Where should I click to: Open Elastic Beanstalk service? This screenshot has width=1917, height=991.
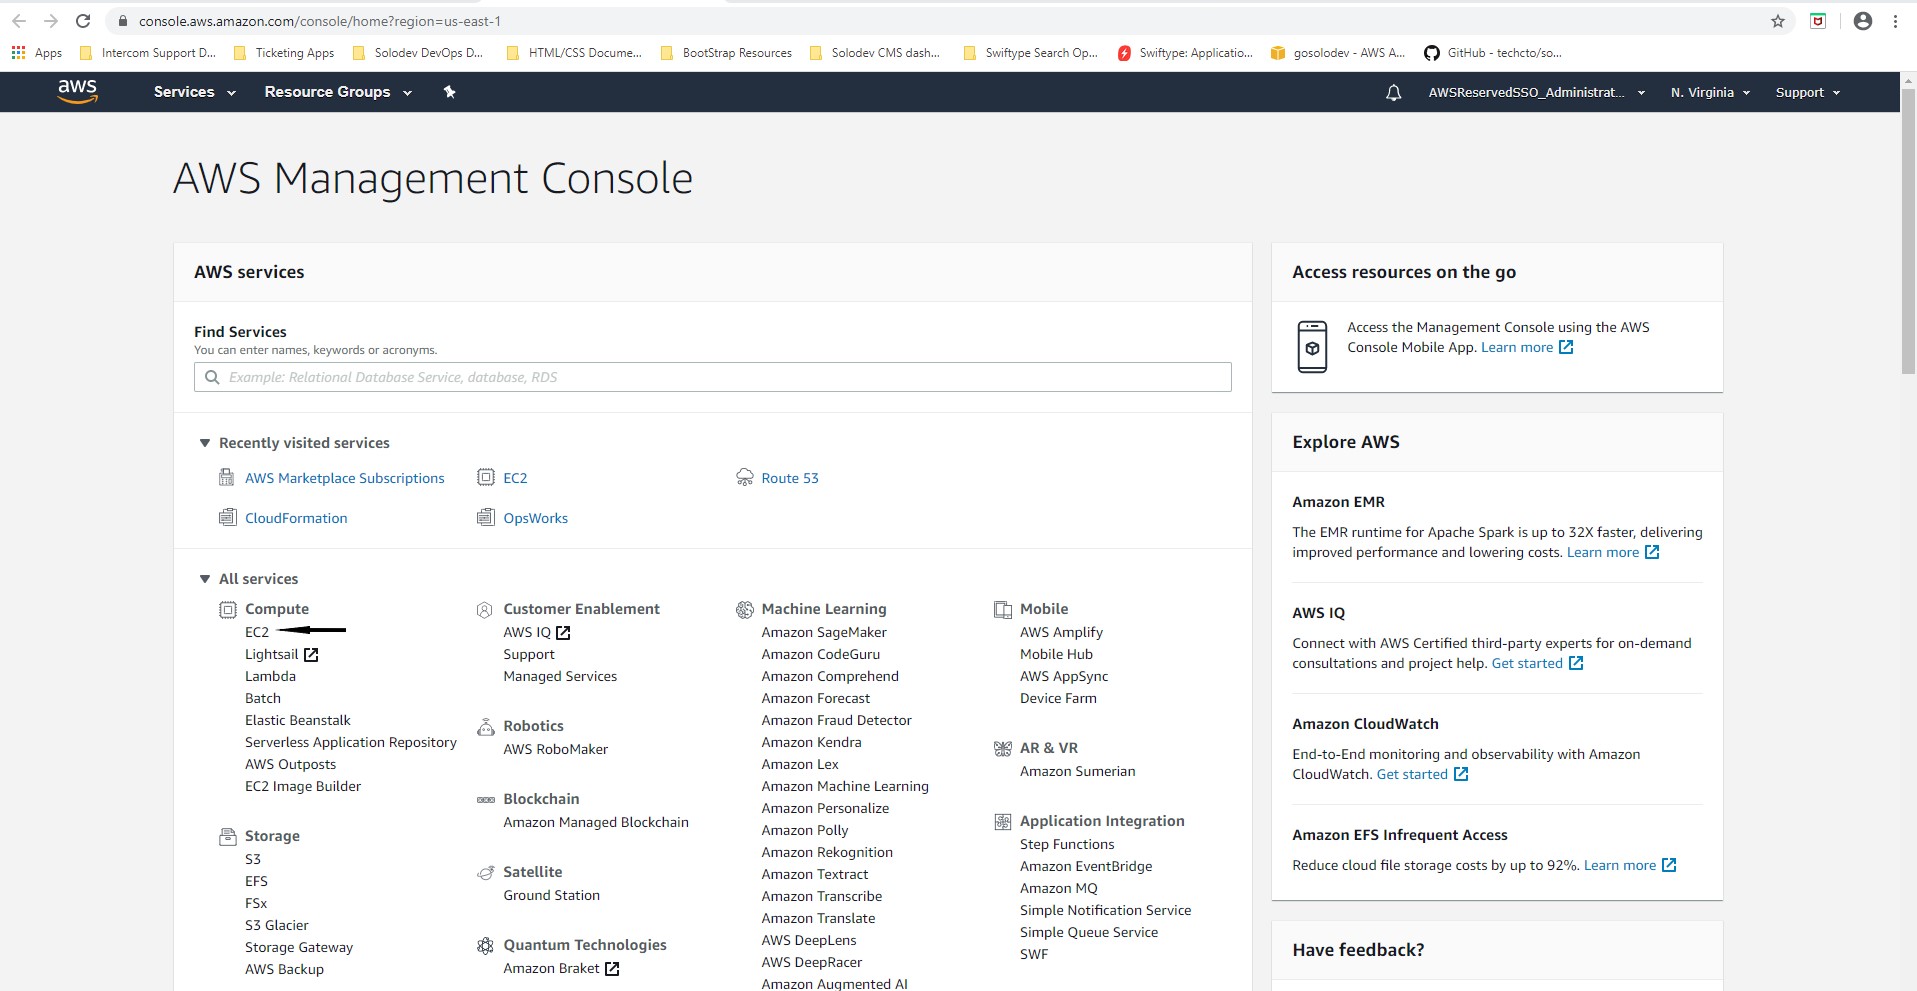pyautogui.click(x=298, y=720)
